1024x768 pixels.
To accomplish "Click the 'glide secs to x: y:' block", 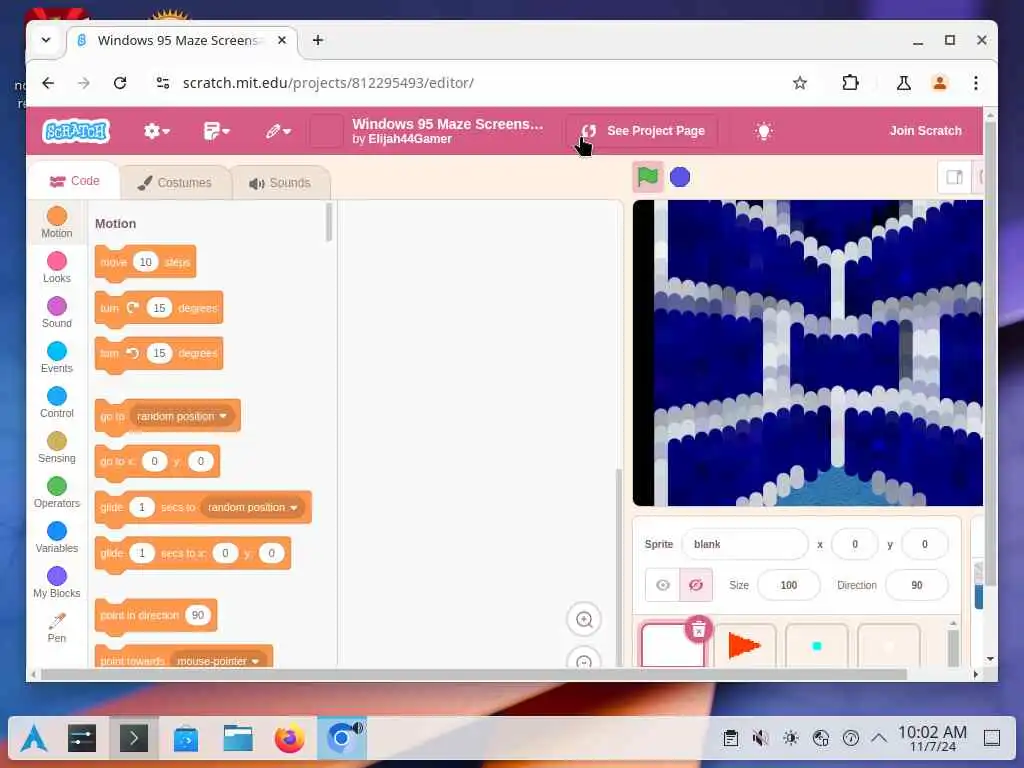I will coord(193,554).
